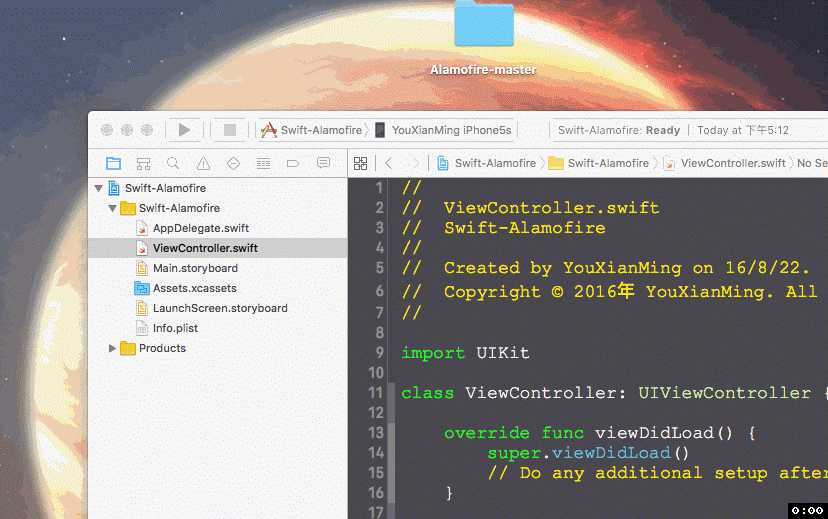Select LaunchScreen.storyboard in navigator
The height and width of the screenshot is (519, 828).
(218, 308)
